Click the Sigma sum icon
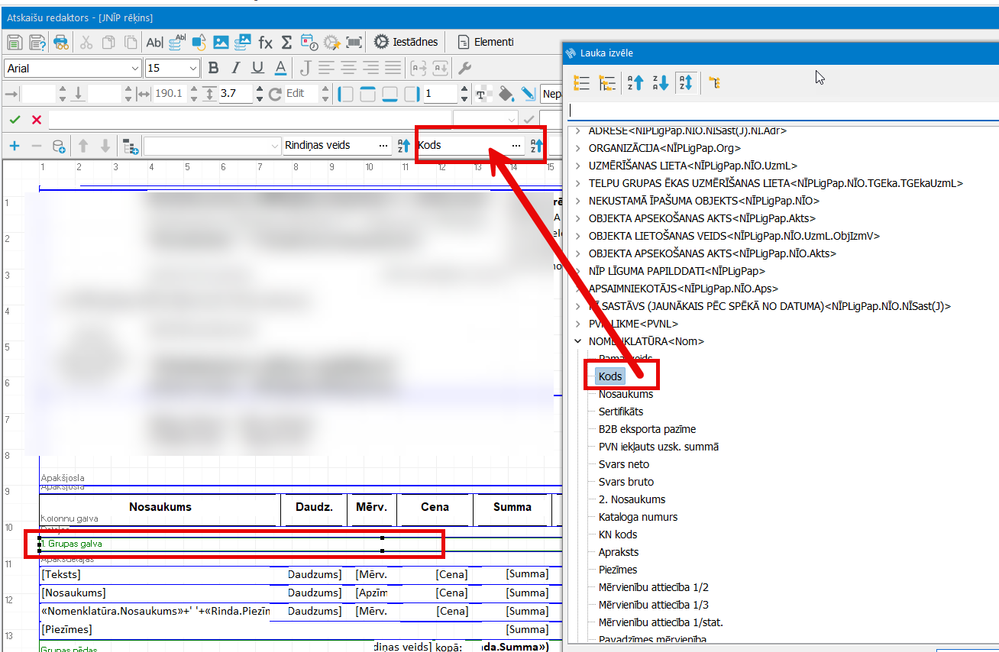 (x=287, y=42)
